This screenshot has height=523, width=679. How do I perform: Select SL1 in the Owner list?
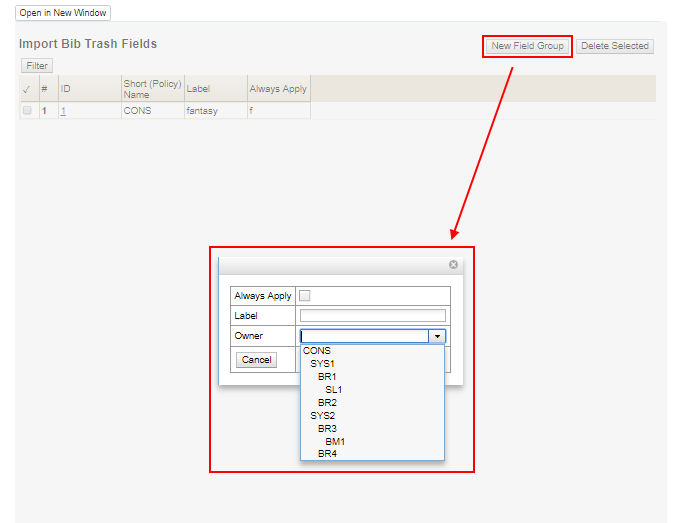pos(333,389)
